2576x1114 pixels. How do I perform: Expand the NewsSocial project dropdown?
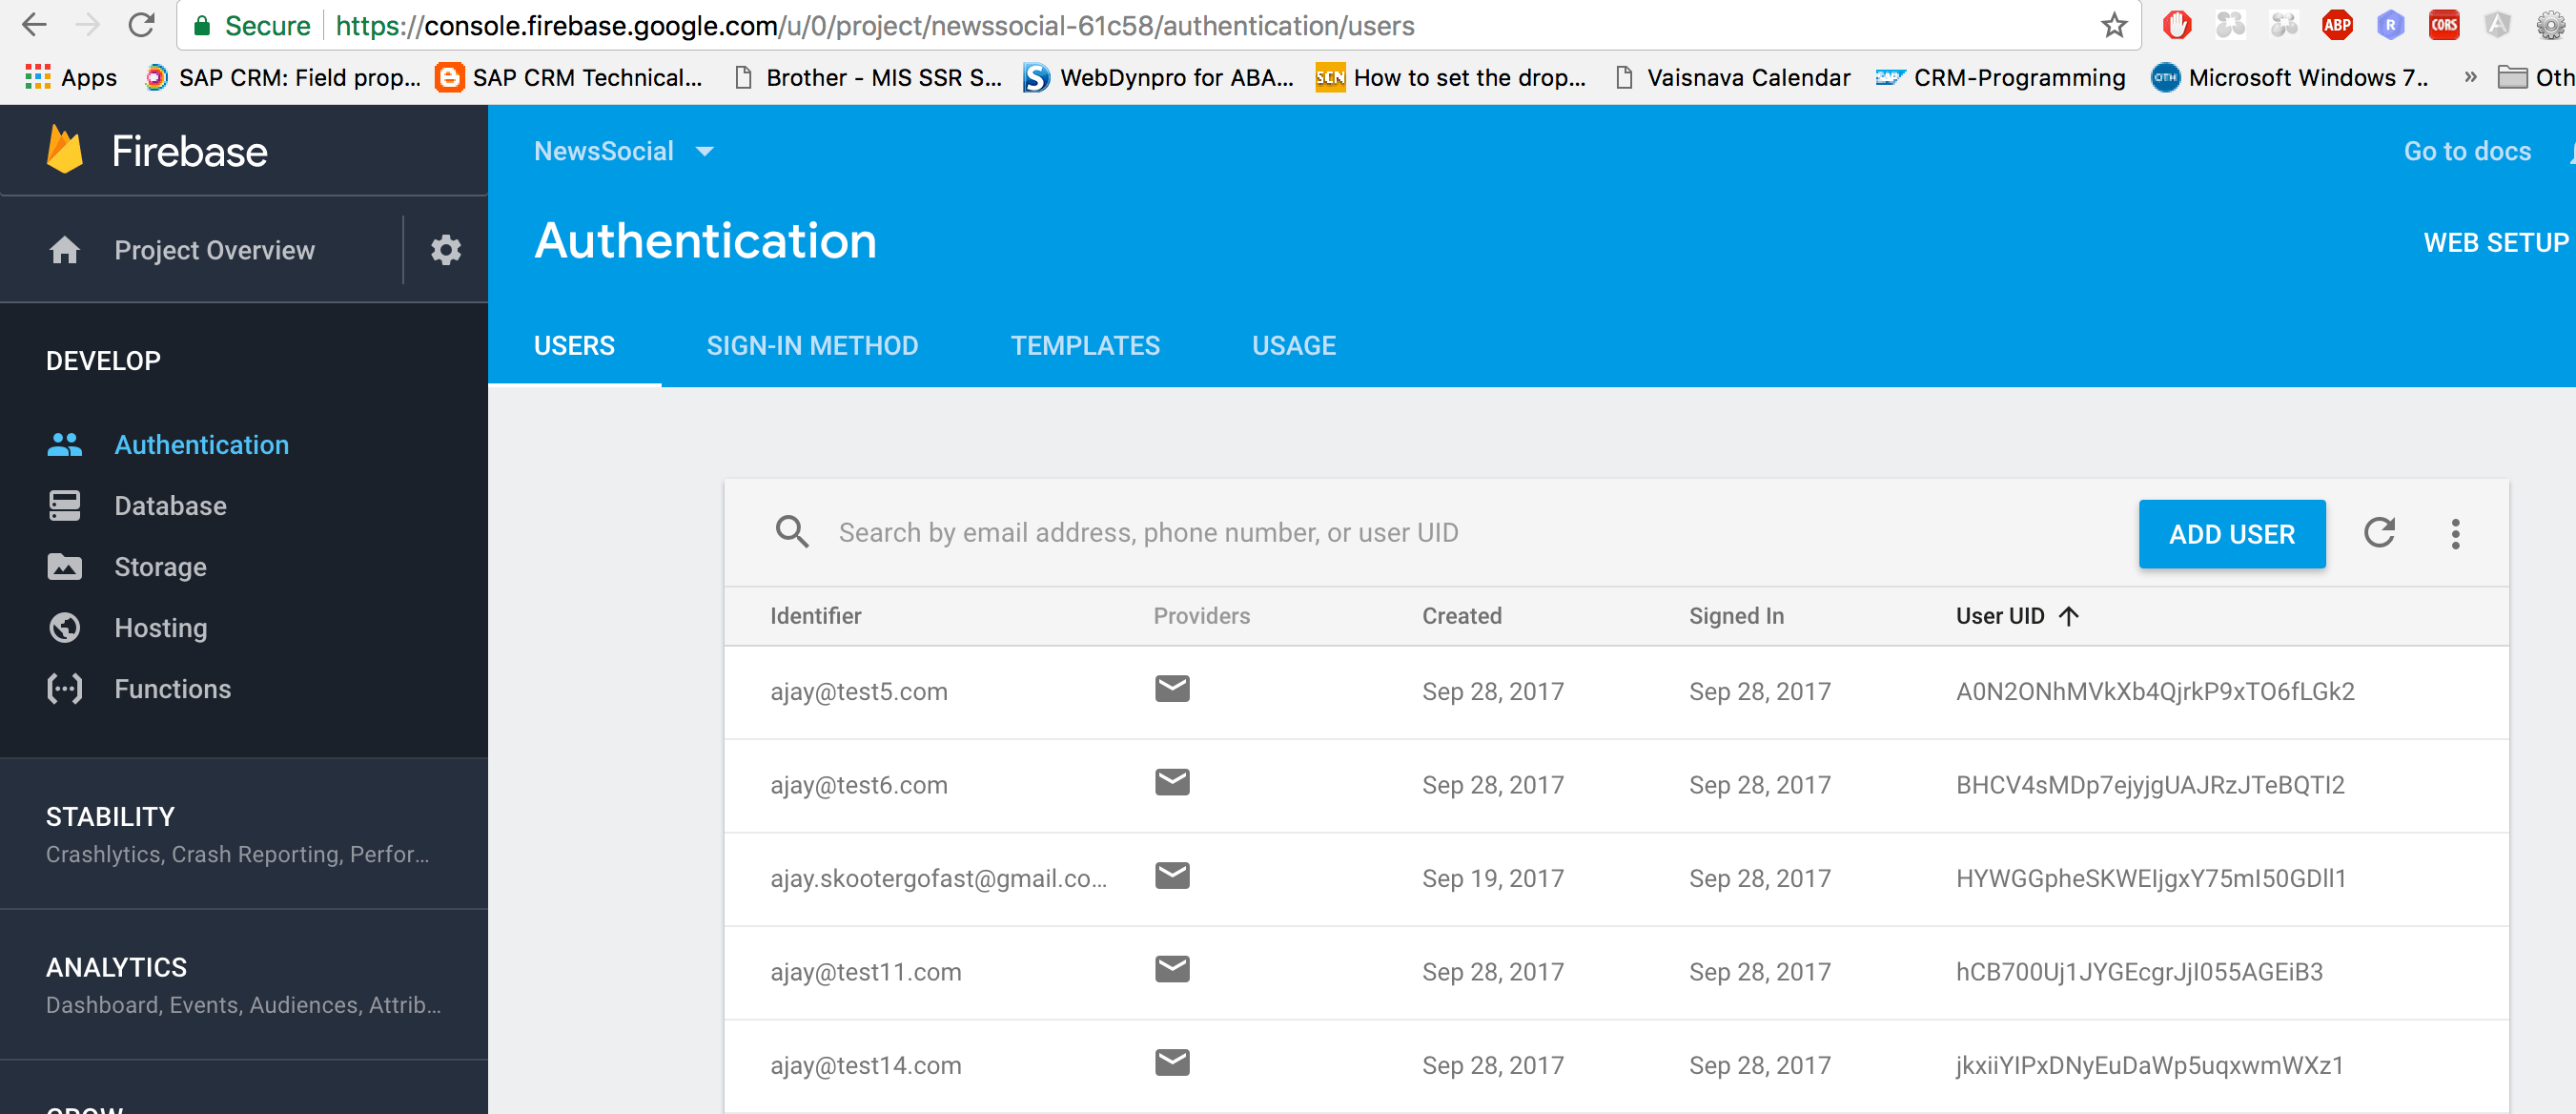(624, 151)
